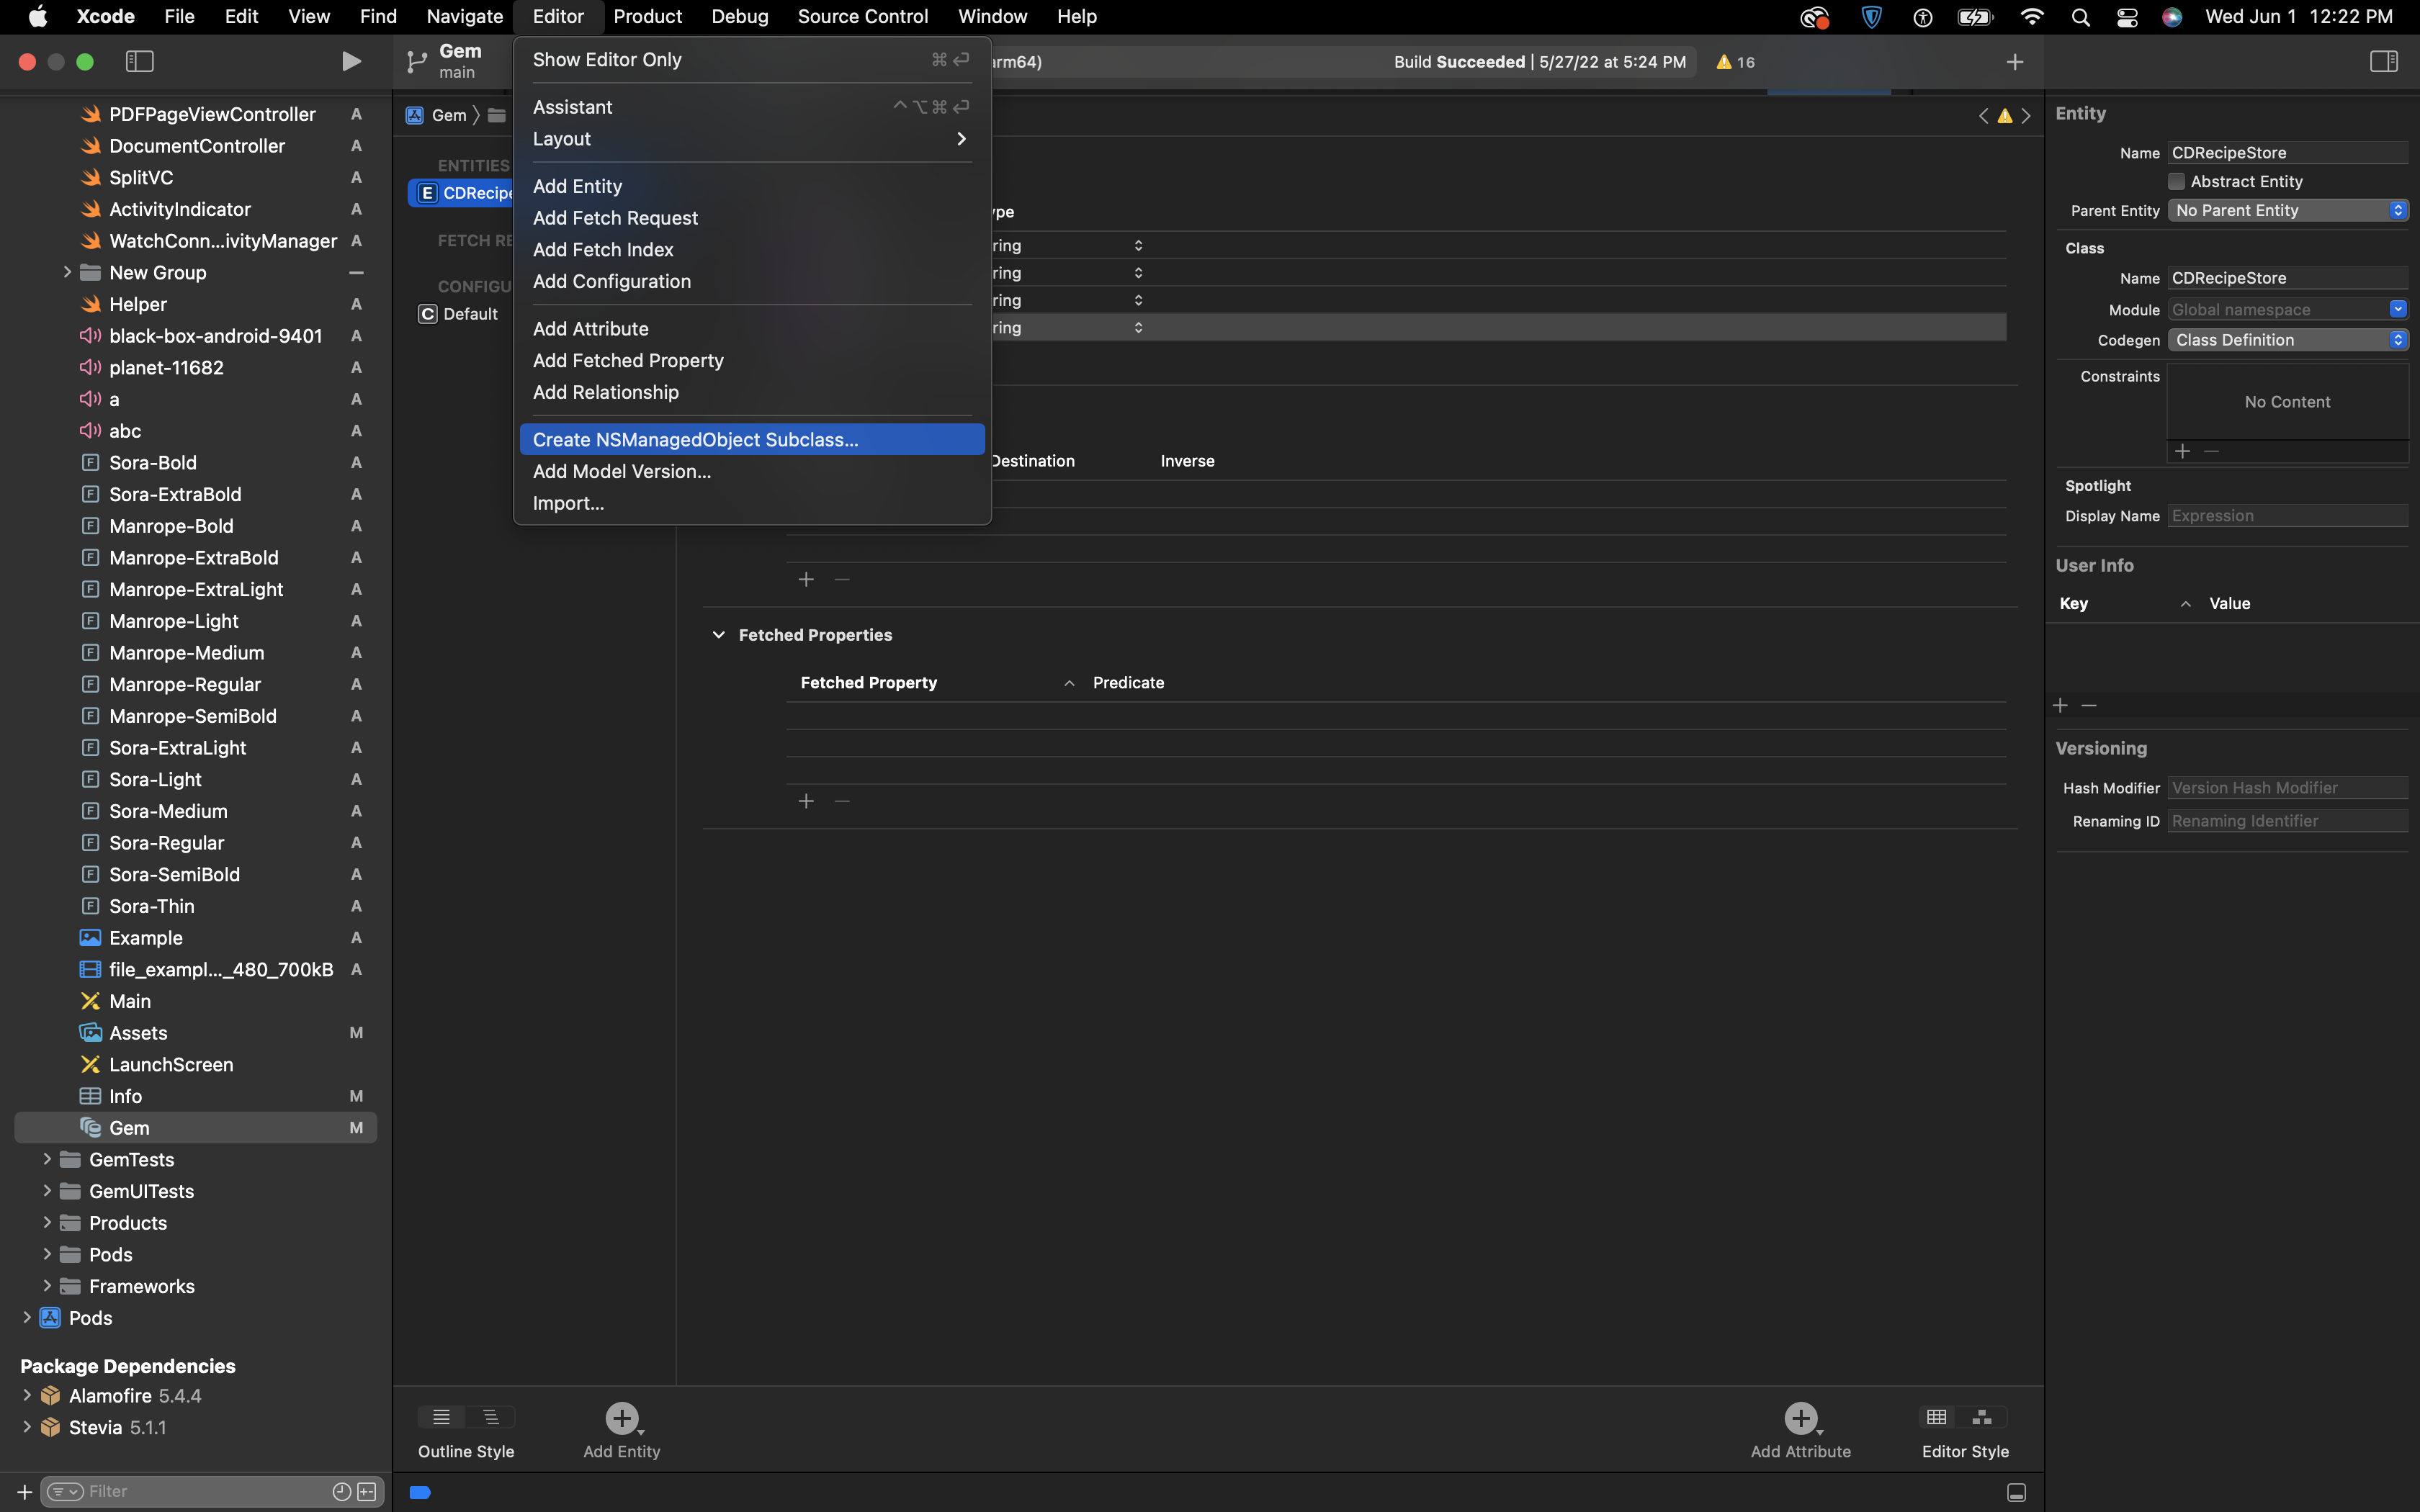Add User Info key with plus button
The image size is (2420, 1512).
coord(2060,706)
